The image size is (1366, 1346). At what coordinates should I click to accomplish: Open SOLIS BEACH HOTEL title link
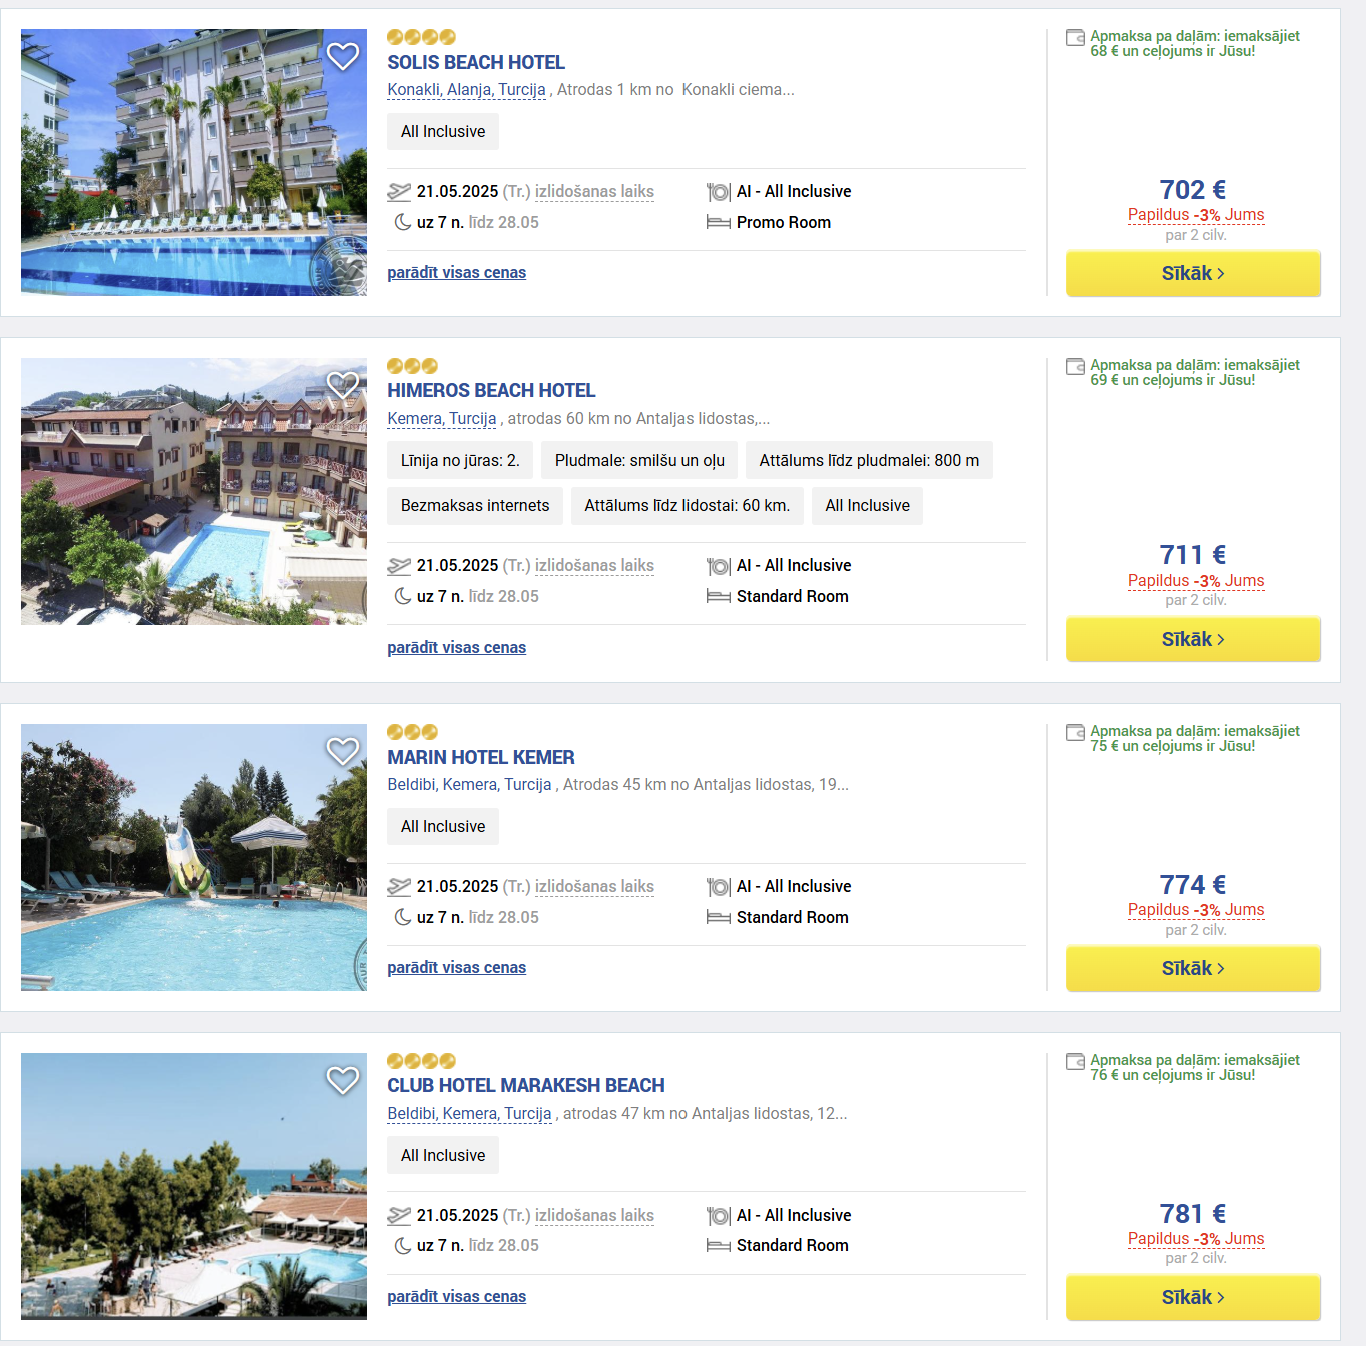pos(476,62)
